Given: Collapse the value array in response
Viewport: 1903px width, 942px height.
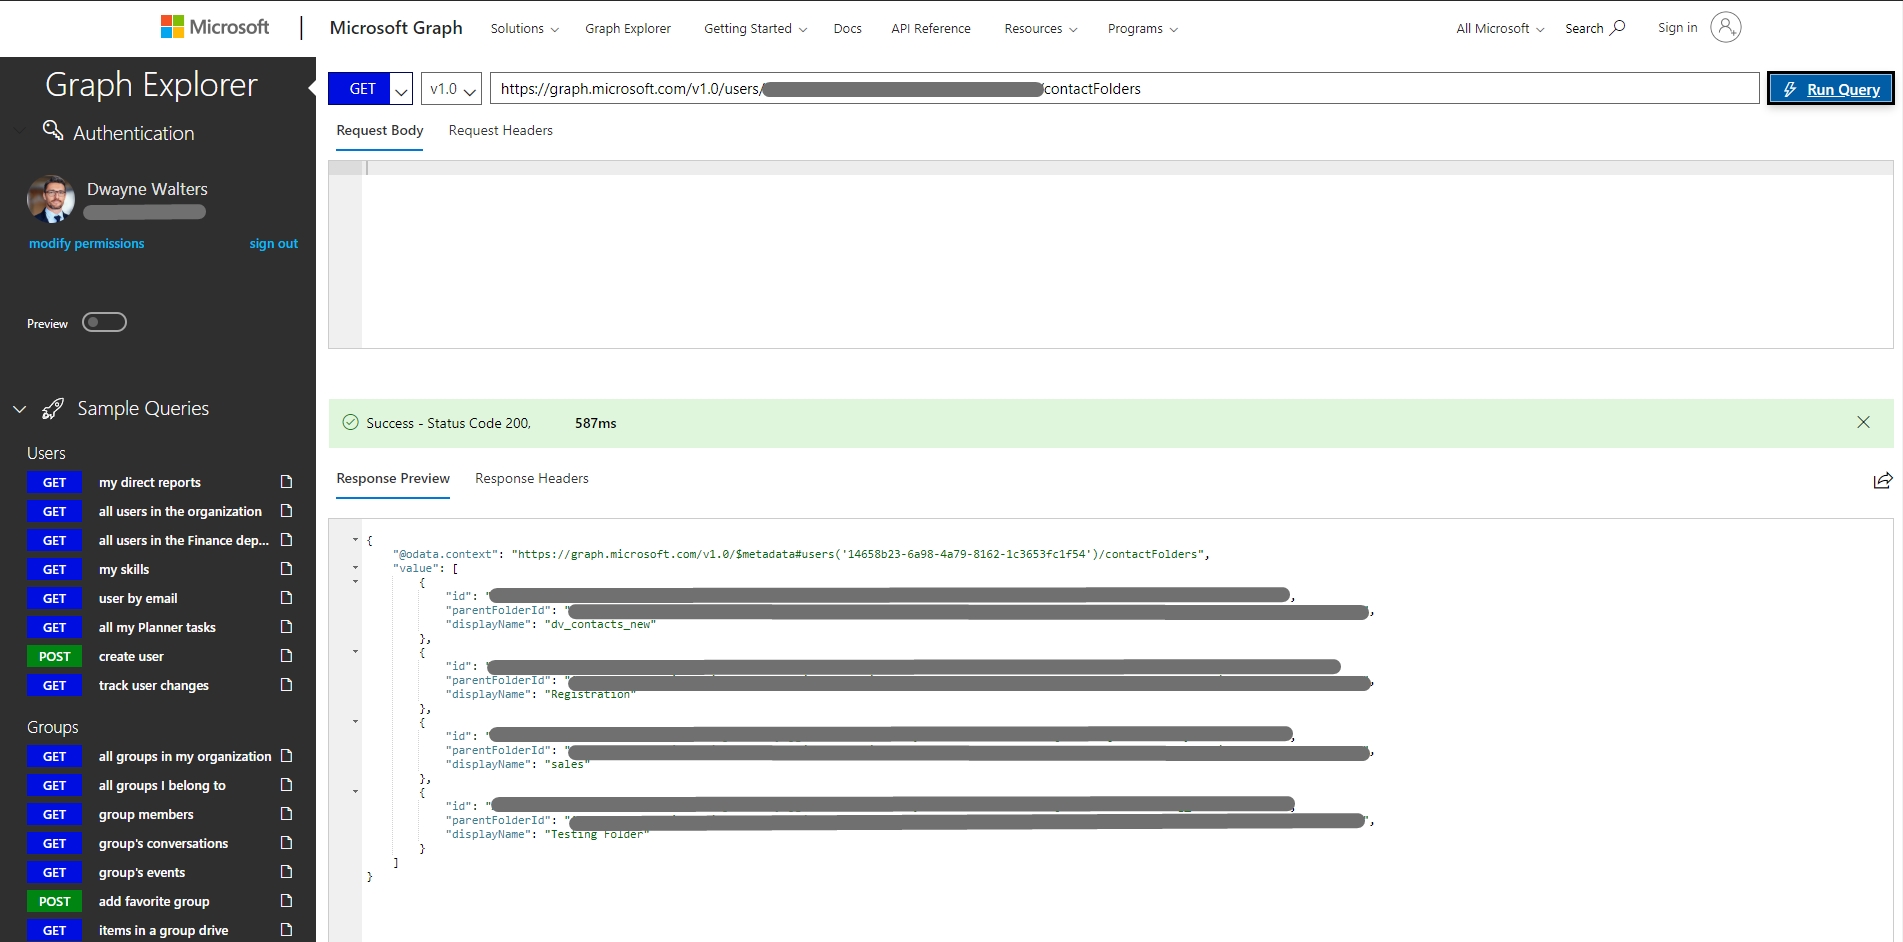Looking at the screenshot, I should click(x=355, y=568).
